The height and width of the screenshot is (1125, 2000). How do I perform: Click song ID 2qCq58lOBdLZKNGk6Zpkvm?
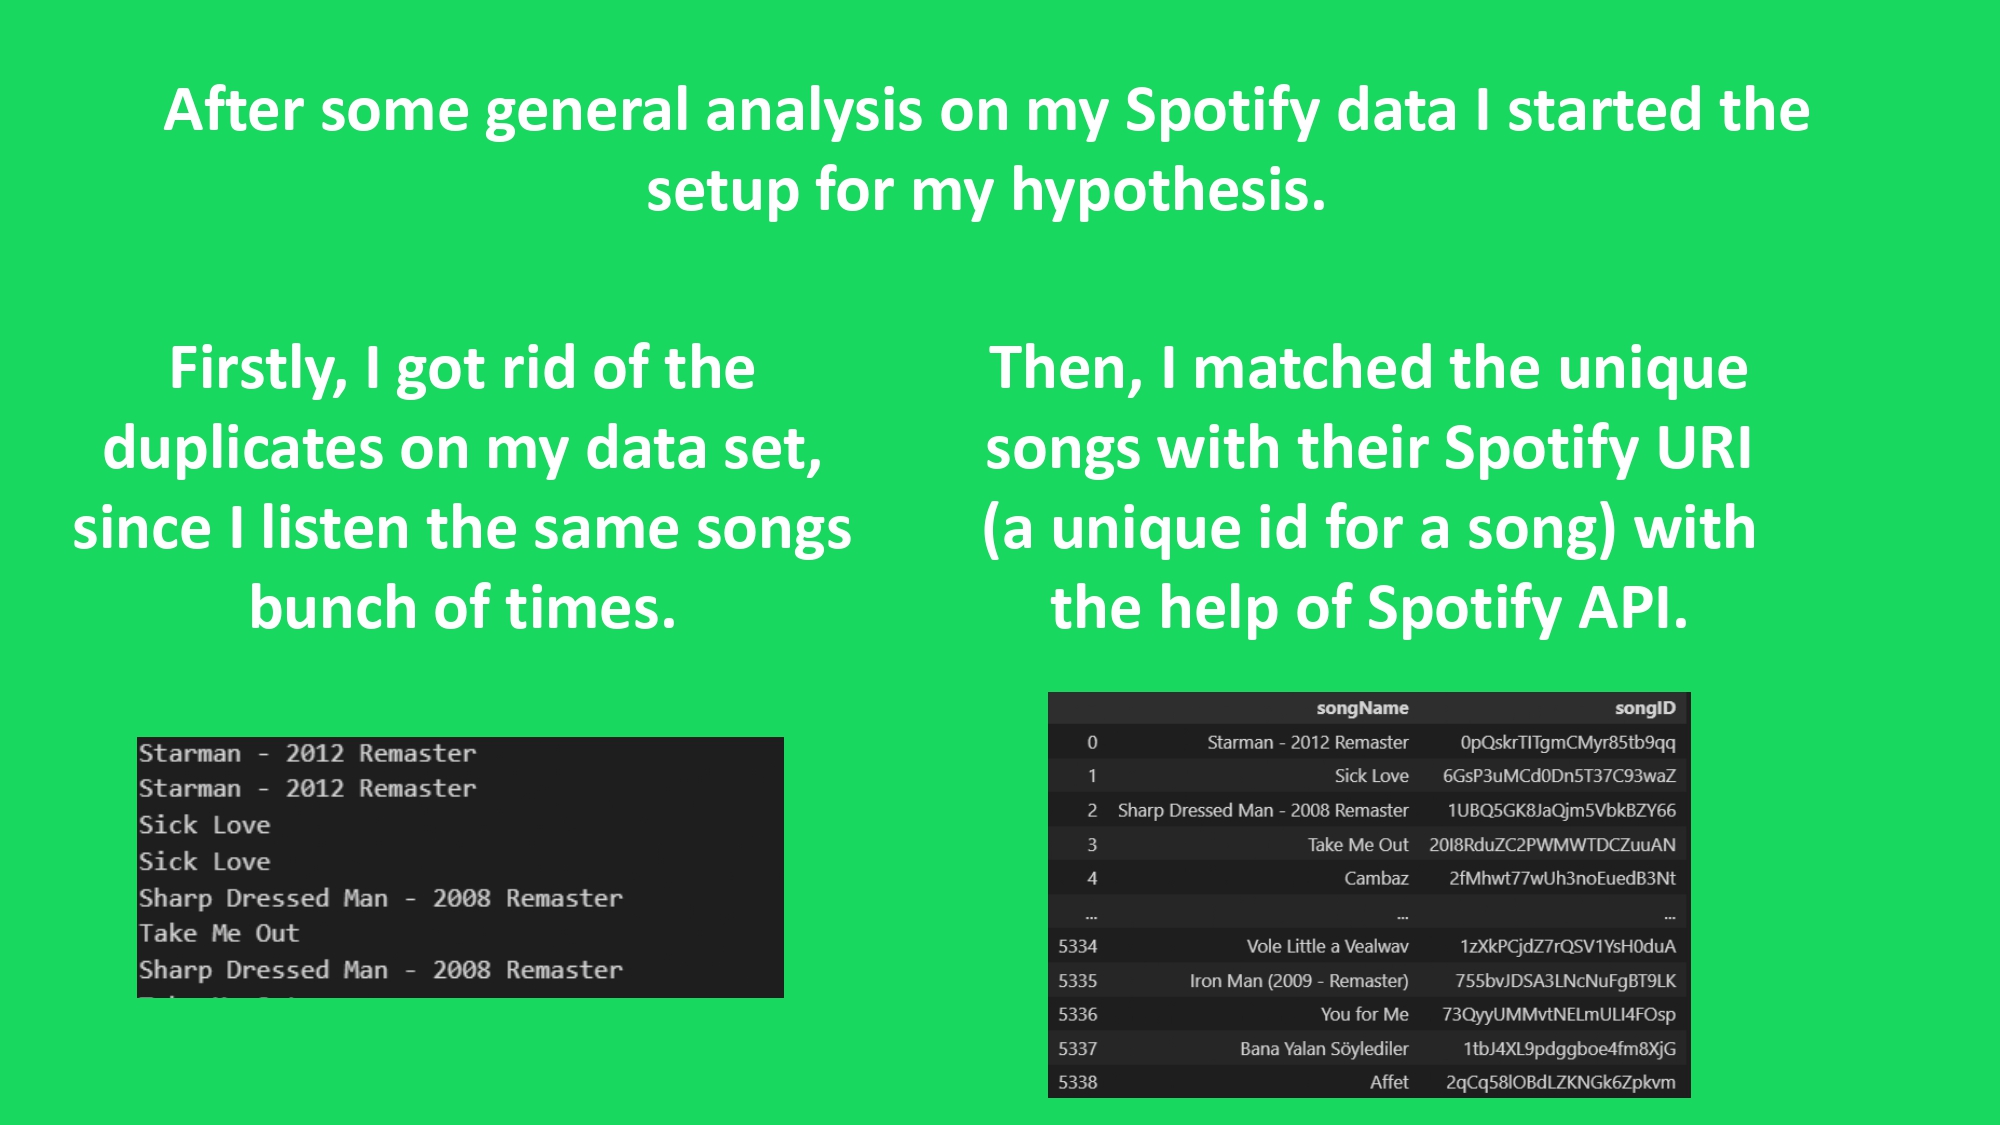pyautogui.click(x=1560, y=1082)
